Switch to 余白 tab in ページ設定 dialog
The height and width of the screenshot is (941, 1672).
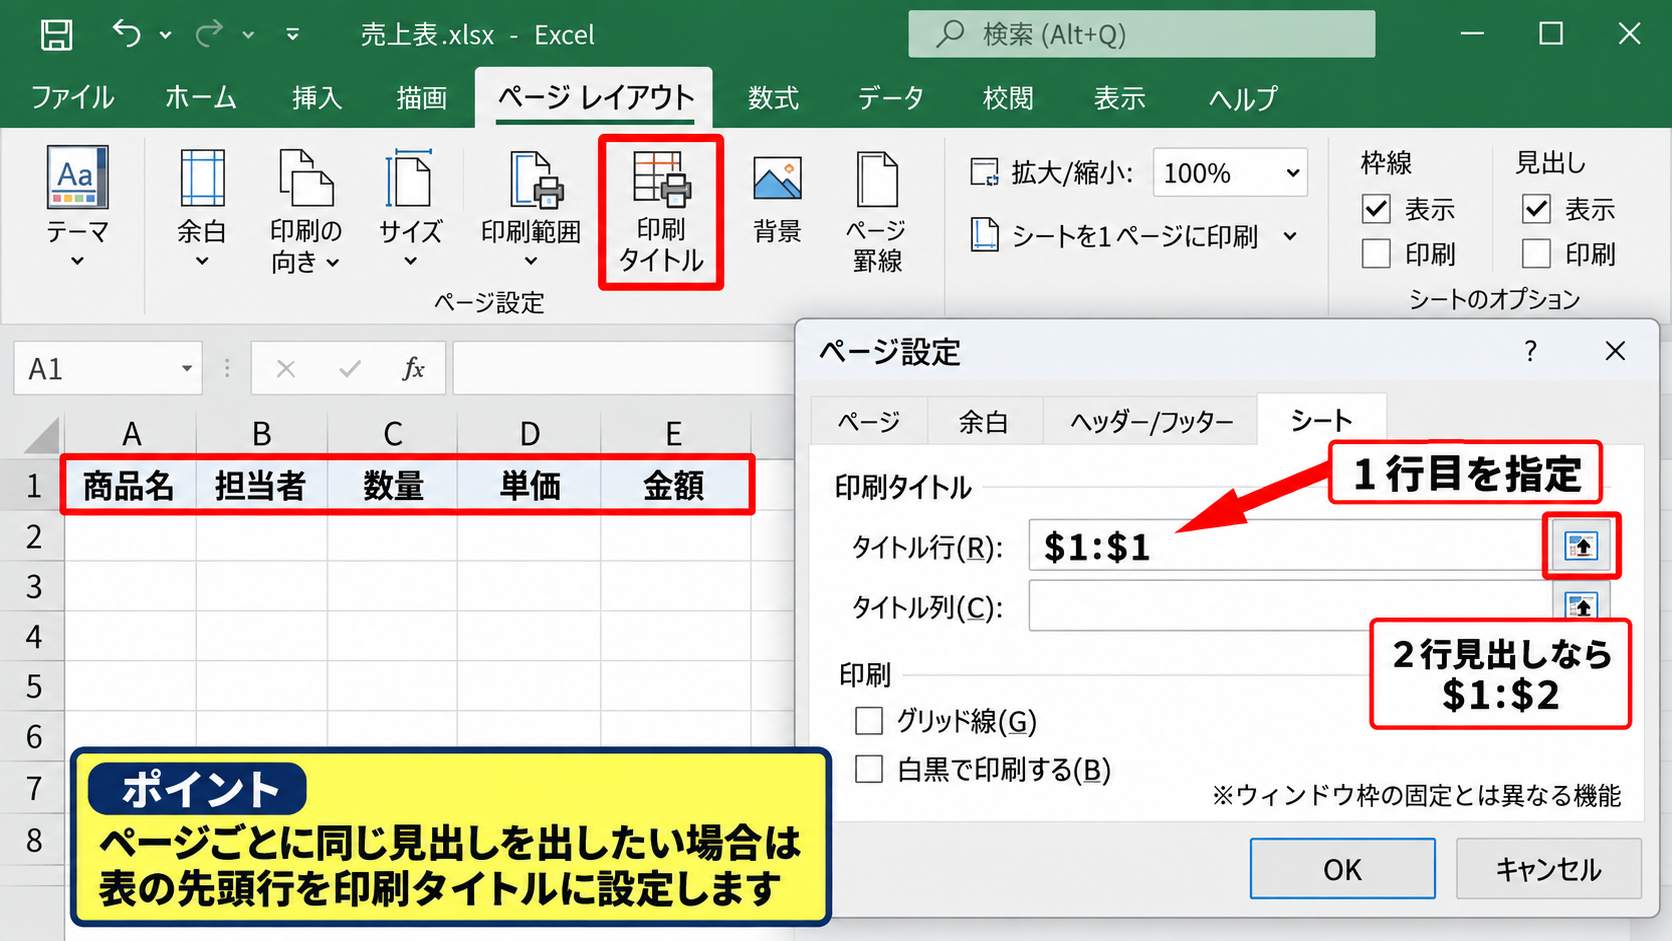pyautogui.click(x=984, y=421)
